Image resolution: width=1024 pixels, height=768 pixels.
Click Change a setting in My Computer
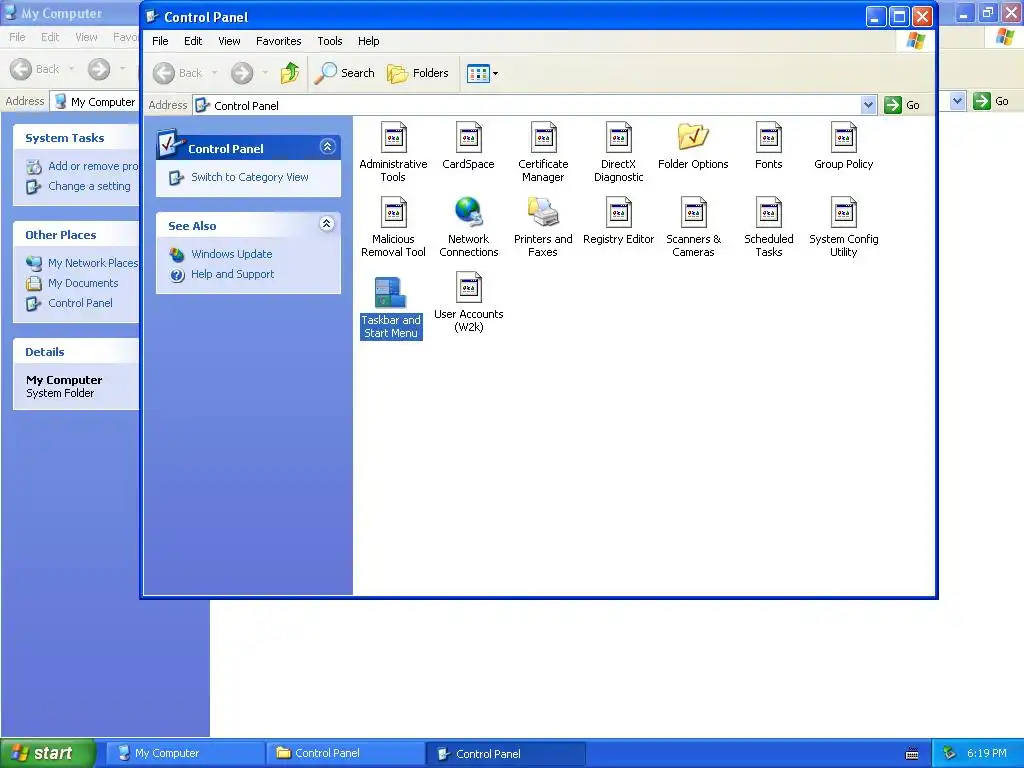point(89,187)
